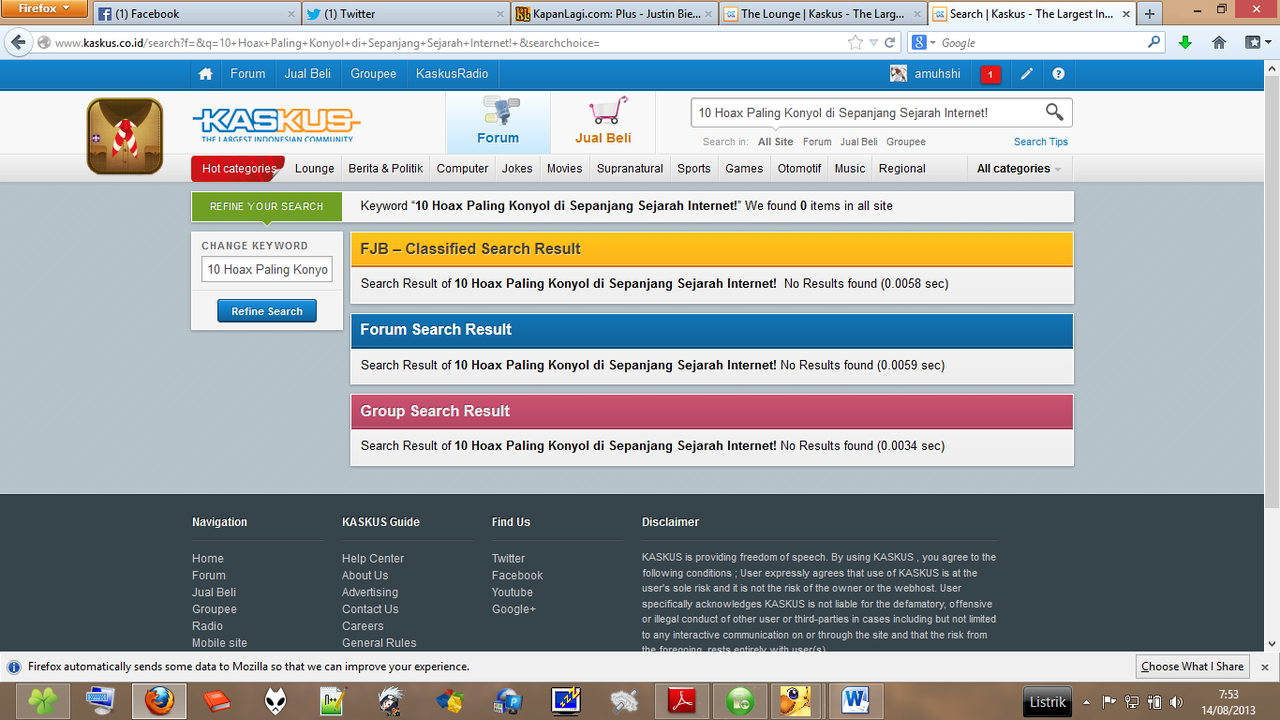Select Jual Beli search scope

(x=859, y=142)
